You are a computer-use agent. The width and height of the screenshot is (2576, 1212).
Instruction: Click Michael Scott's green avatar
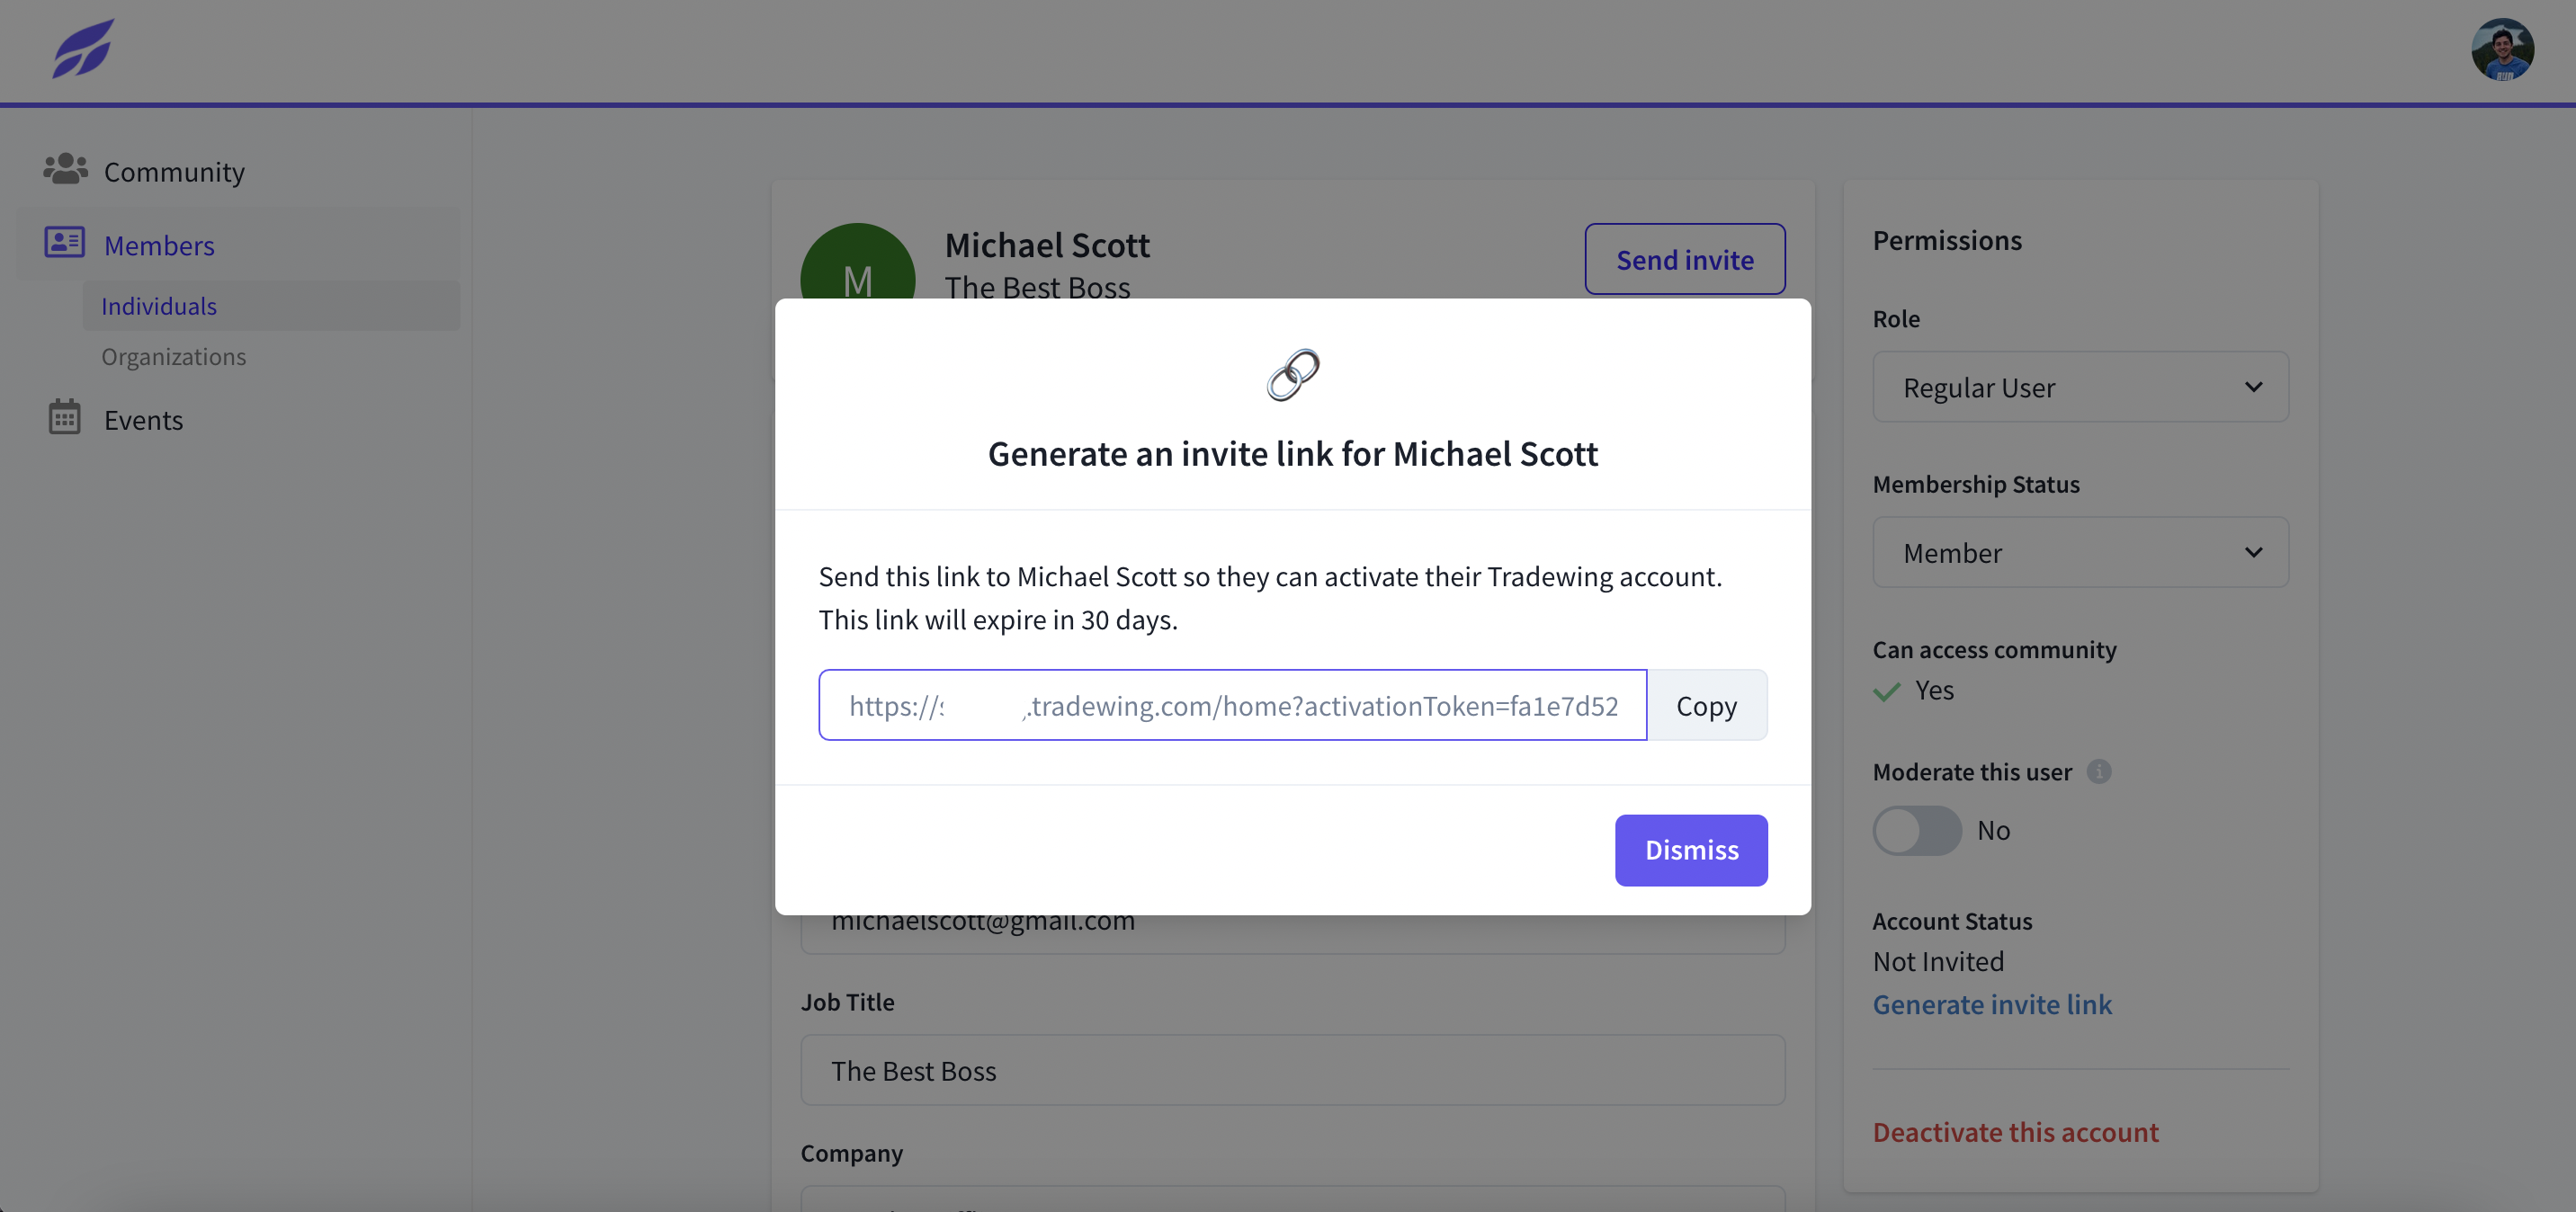[x=858, y=262]
